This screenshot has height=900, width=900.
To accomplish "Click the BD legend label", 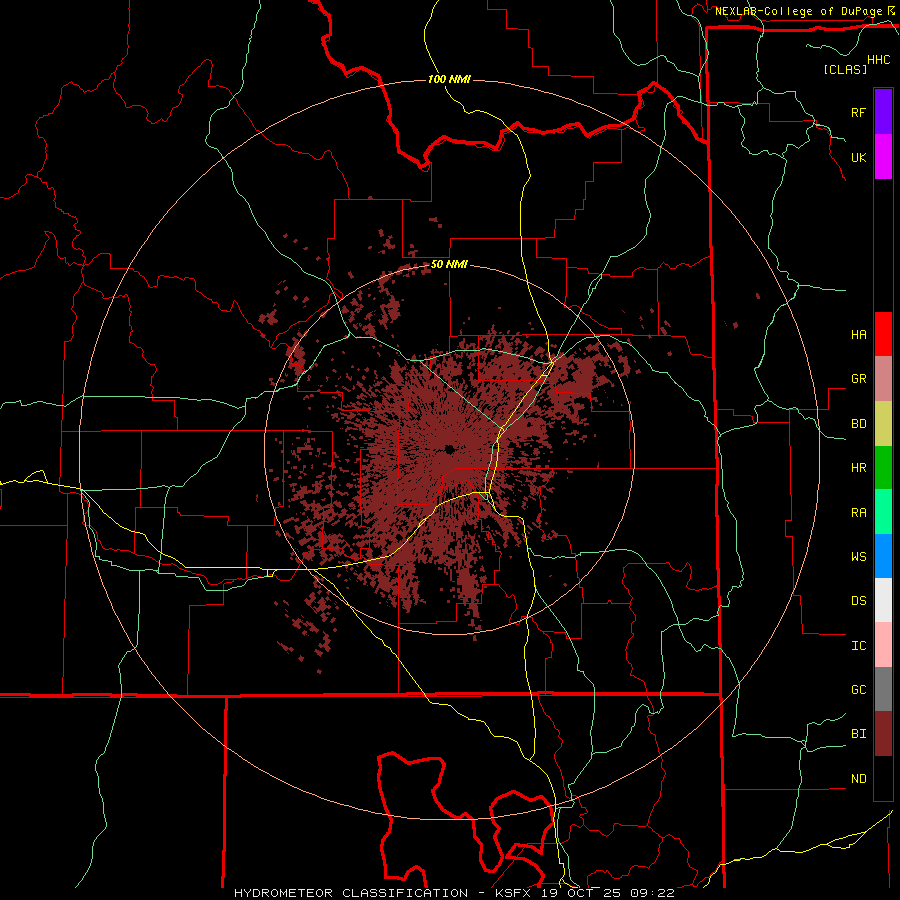I will click(859, 424).
